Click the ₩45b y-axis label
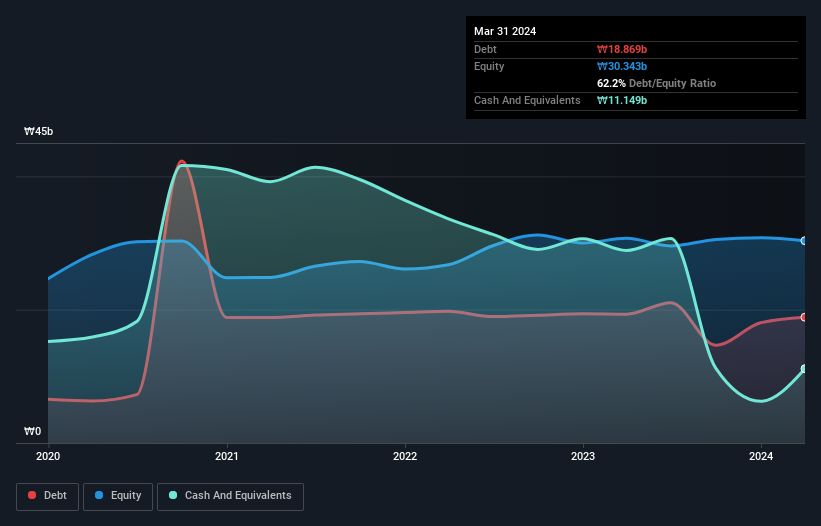 [x=38, y=131]
